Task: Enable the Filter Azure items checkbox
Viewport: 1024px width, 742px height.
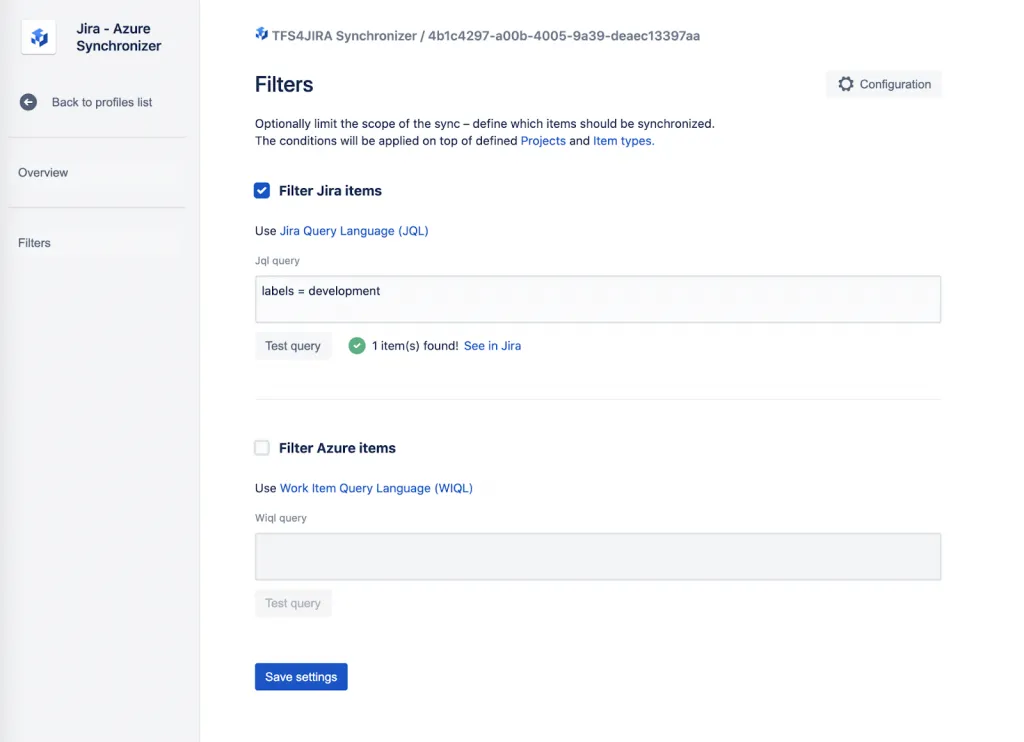Action: (262, 448)
